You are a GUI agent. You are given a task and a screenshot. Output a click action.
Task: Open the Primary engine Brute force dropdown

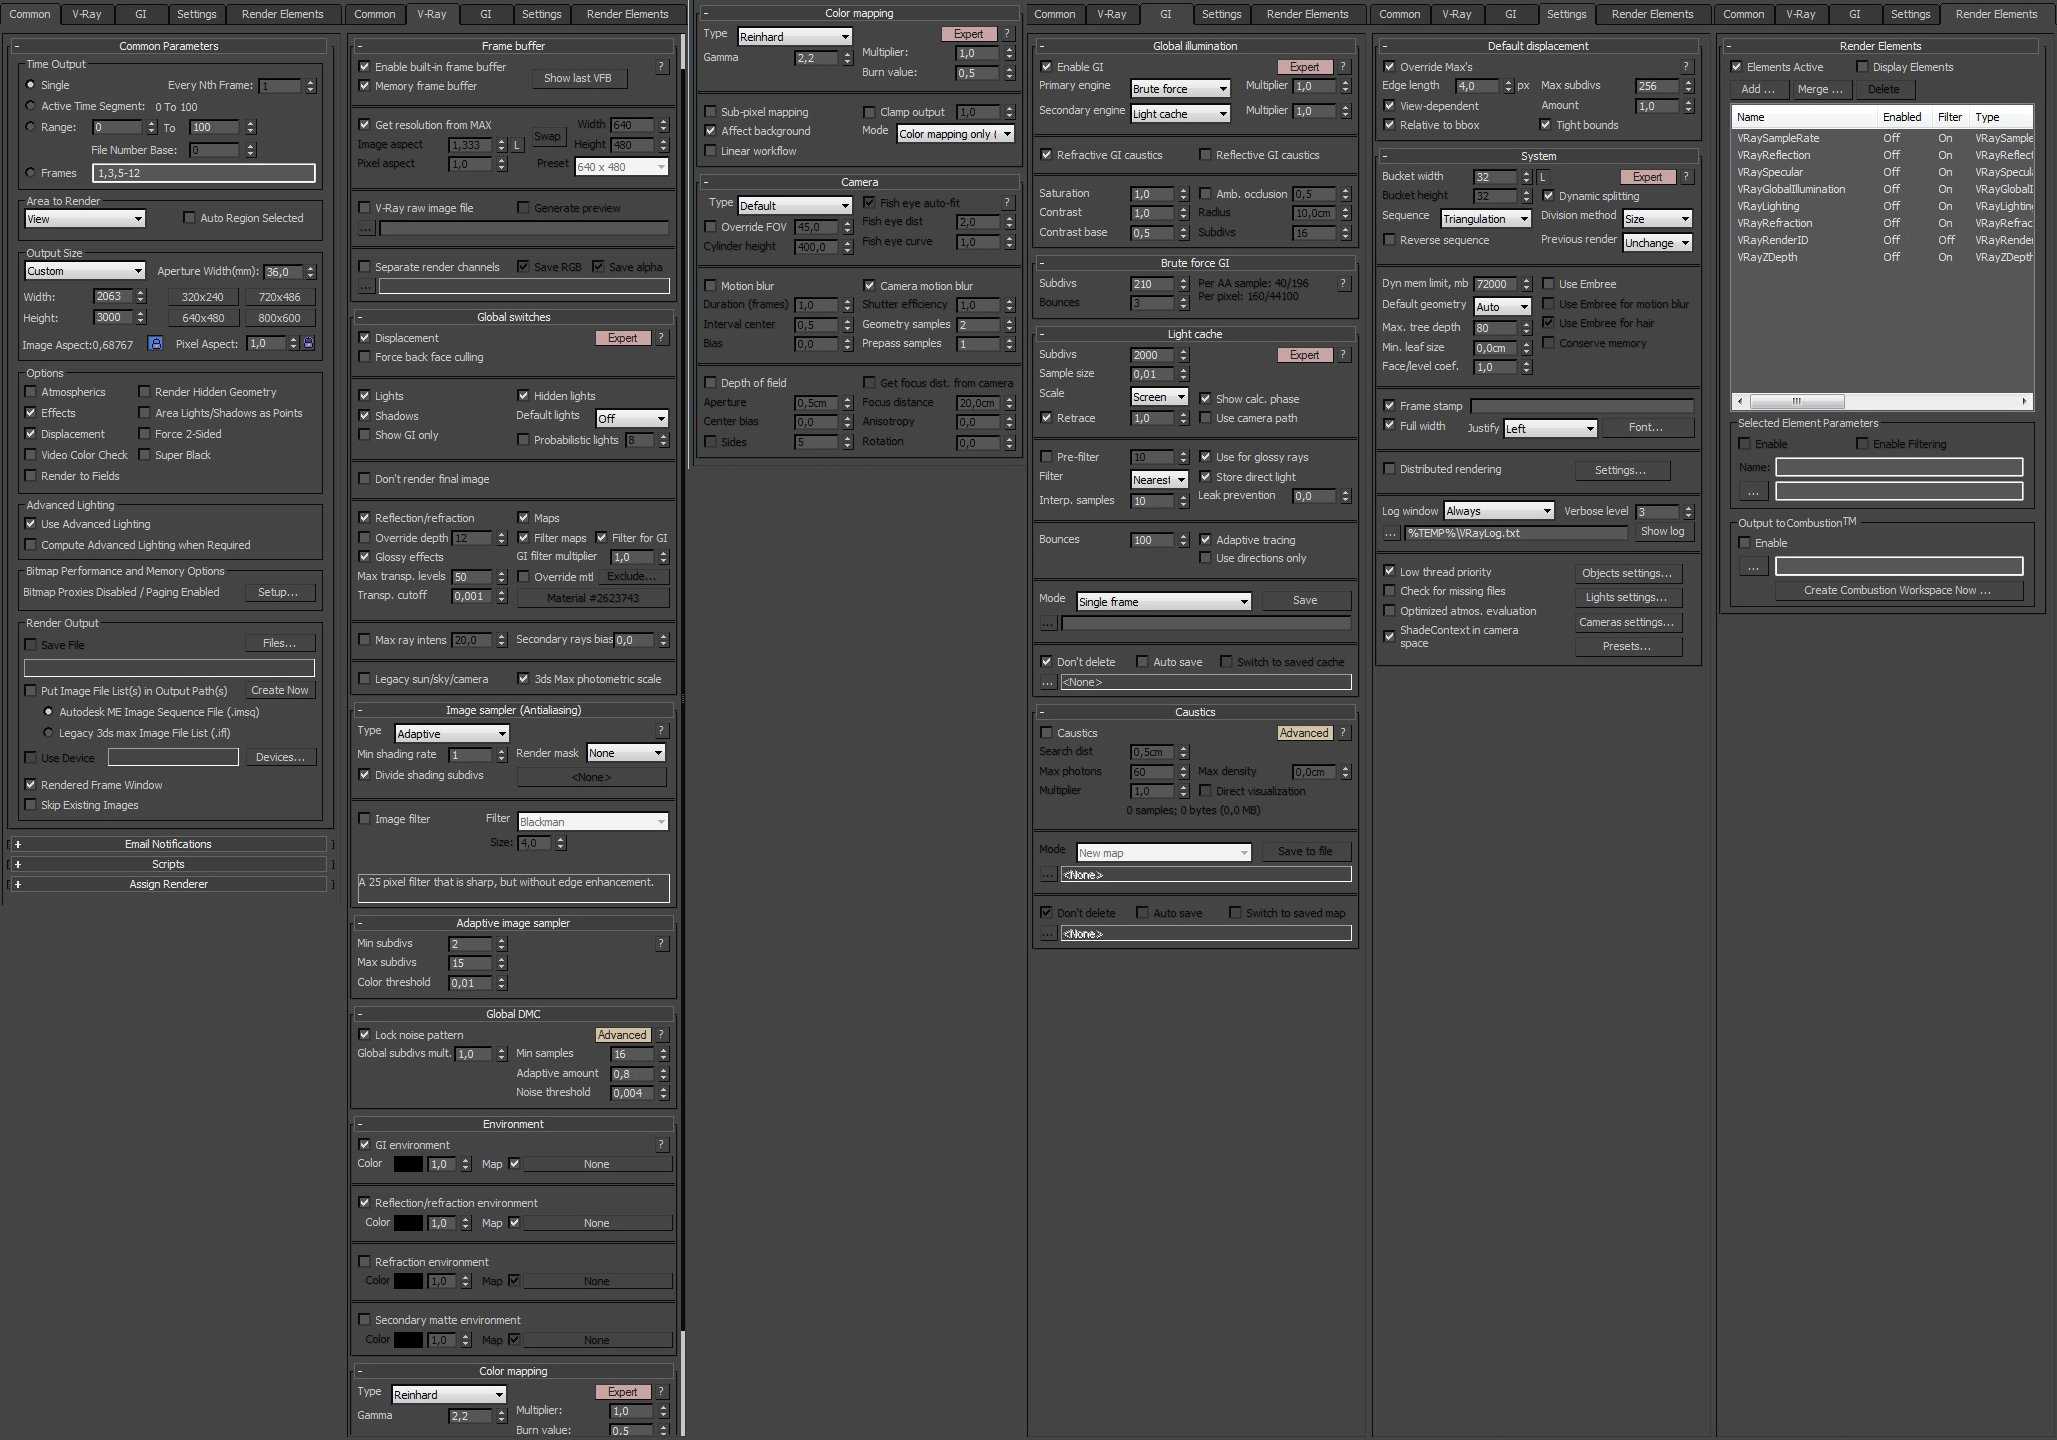[1180, 89]
